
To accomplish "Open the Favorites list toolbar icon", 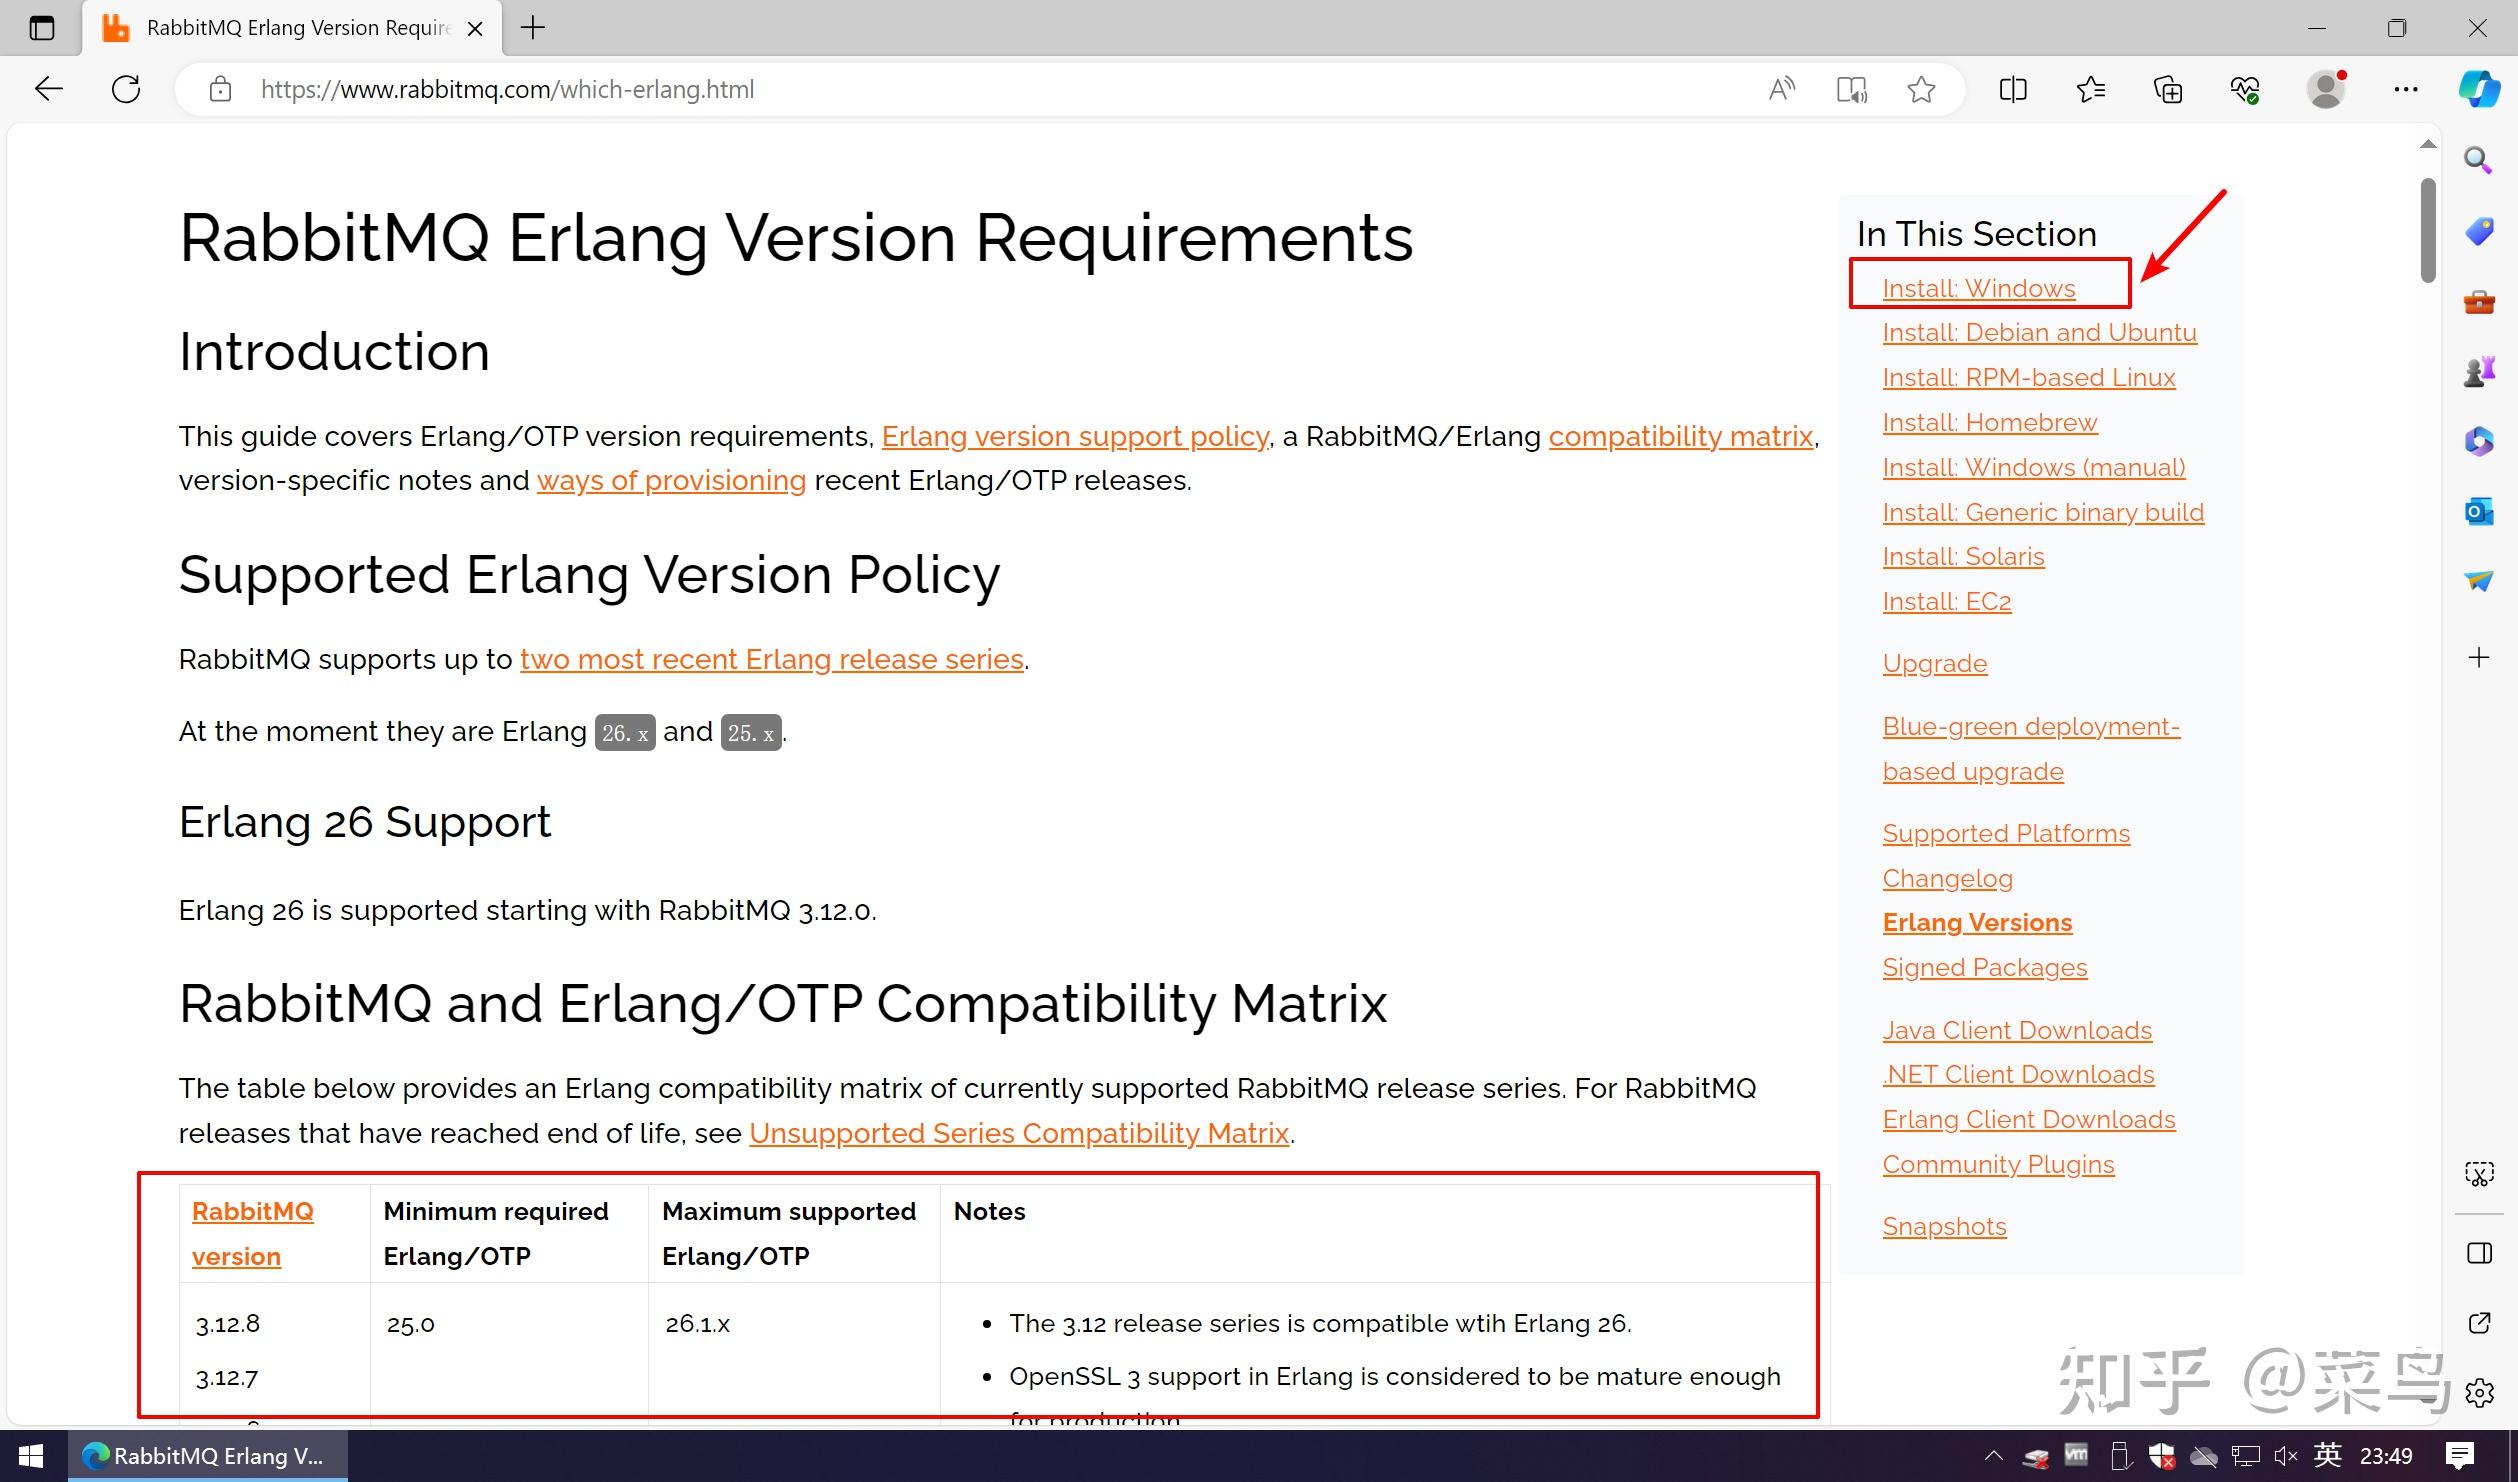I will 2090,90.
